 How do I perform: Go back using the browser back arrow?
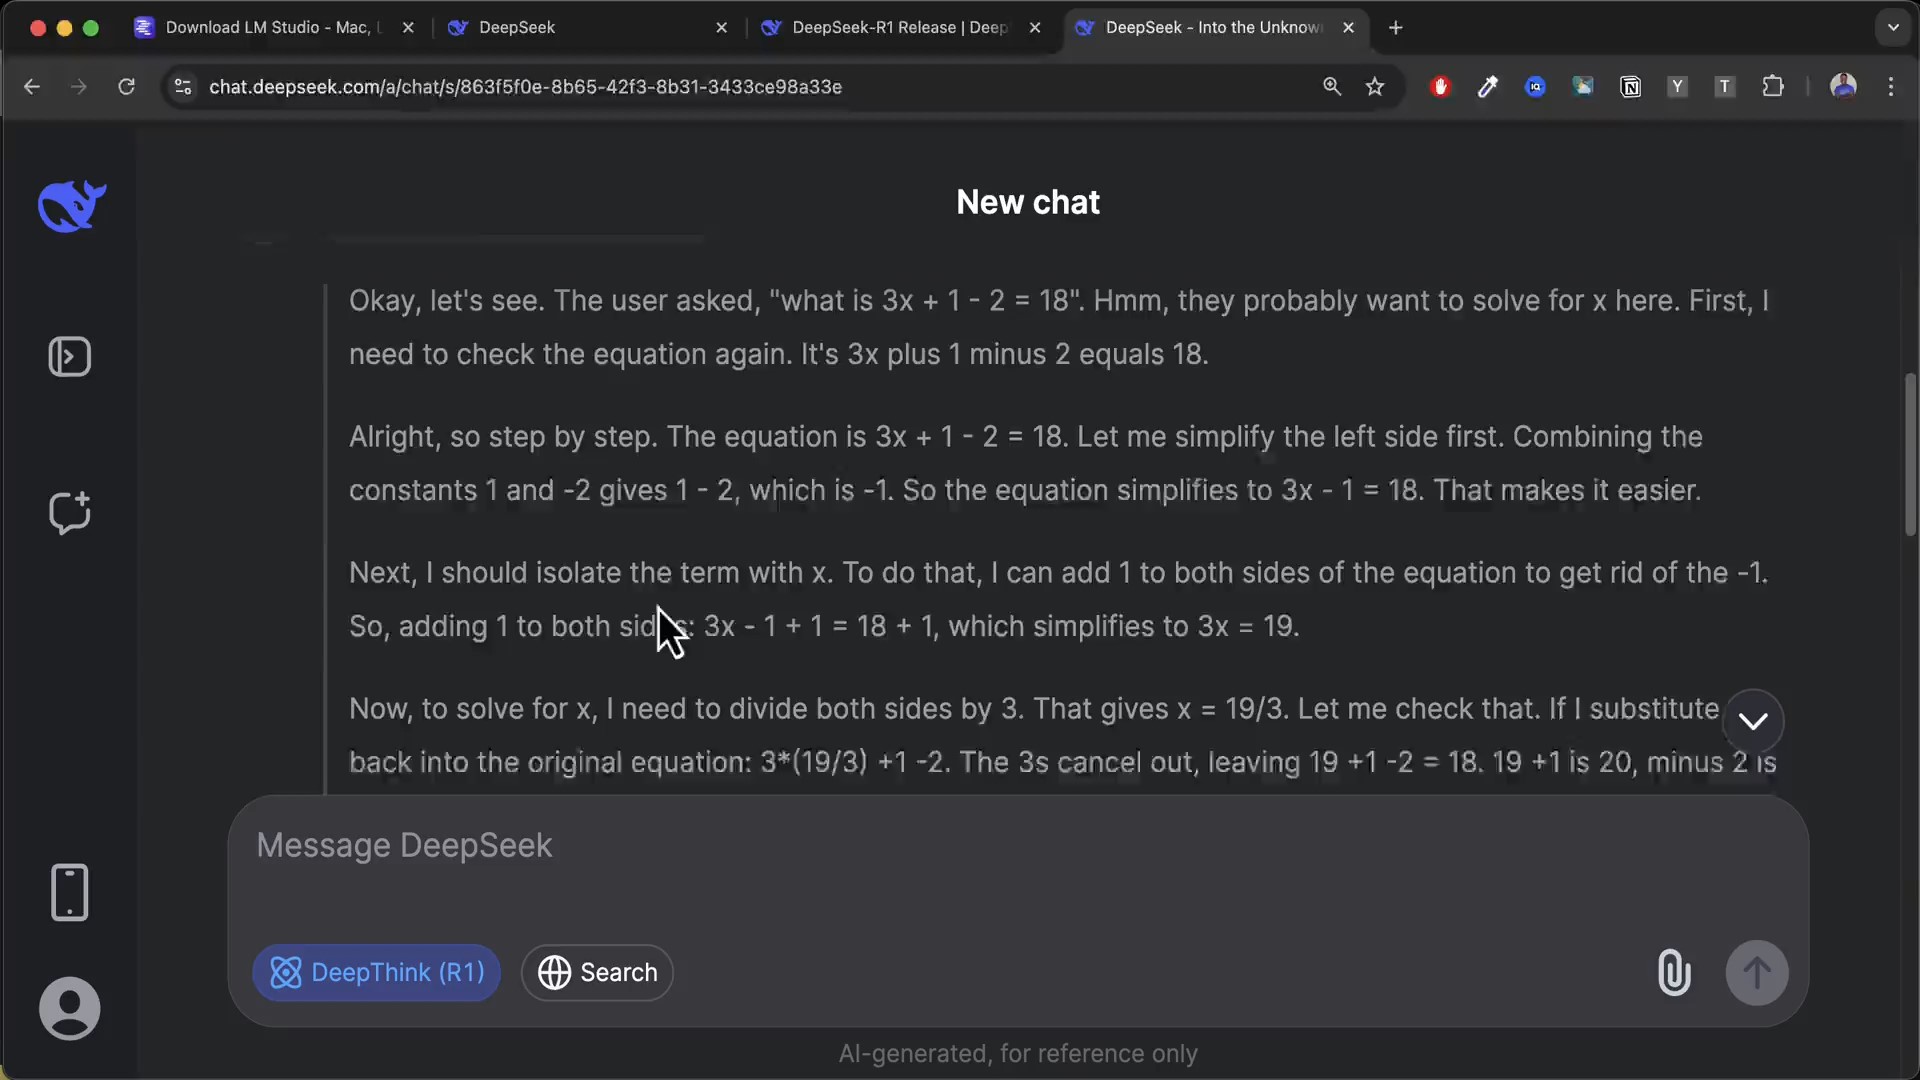(x=32, y=87)
